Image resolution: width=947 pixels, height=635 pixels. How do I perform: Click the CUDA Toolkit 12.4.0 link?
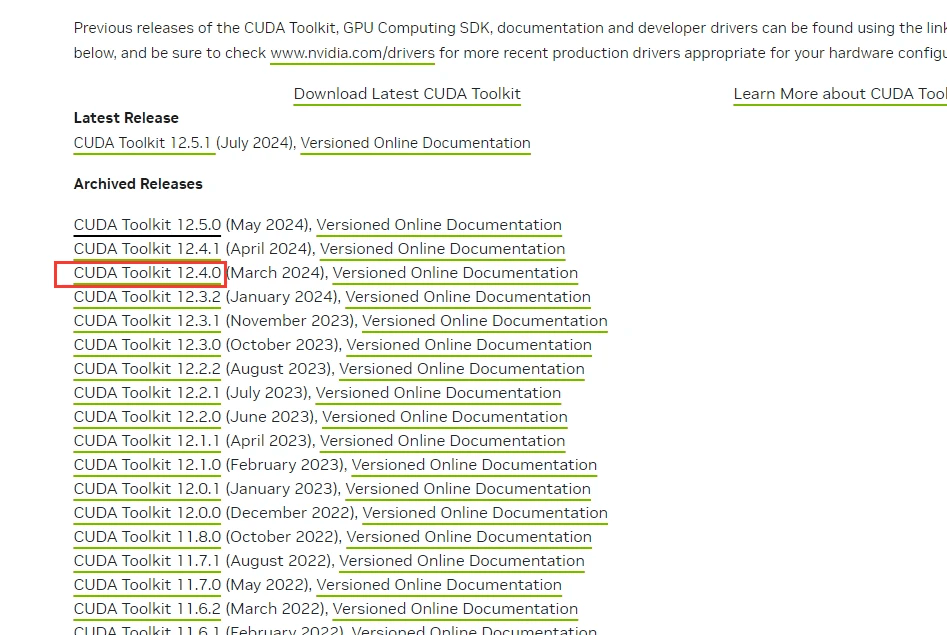pyautogui.click(x=147, y=273)
